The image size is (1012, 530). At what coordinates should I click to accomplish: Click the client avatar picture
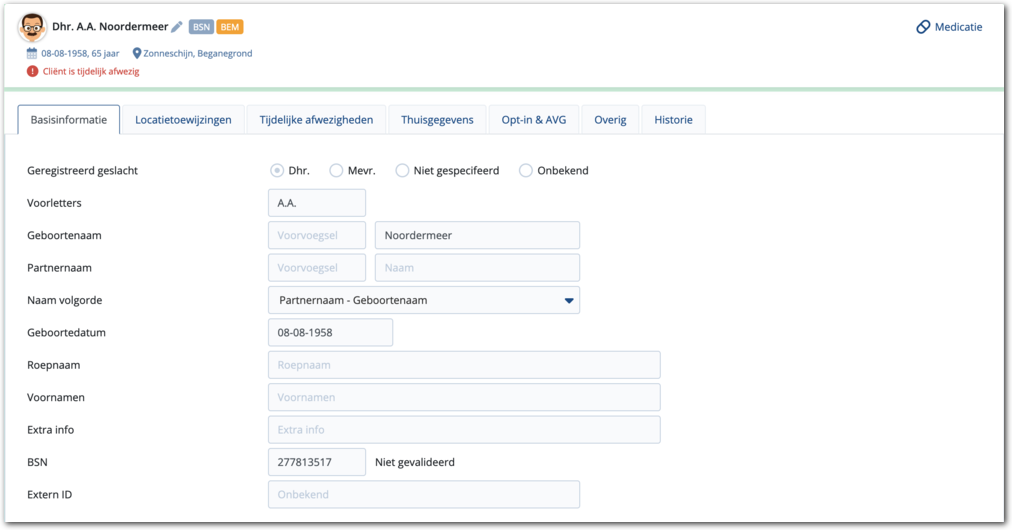(x=33, y=27)
